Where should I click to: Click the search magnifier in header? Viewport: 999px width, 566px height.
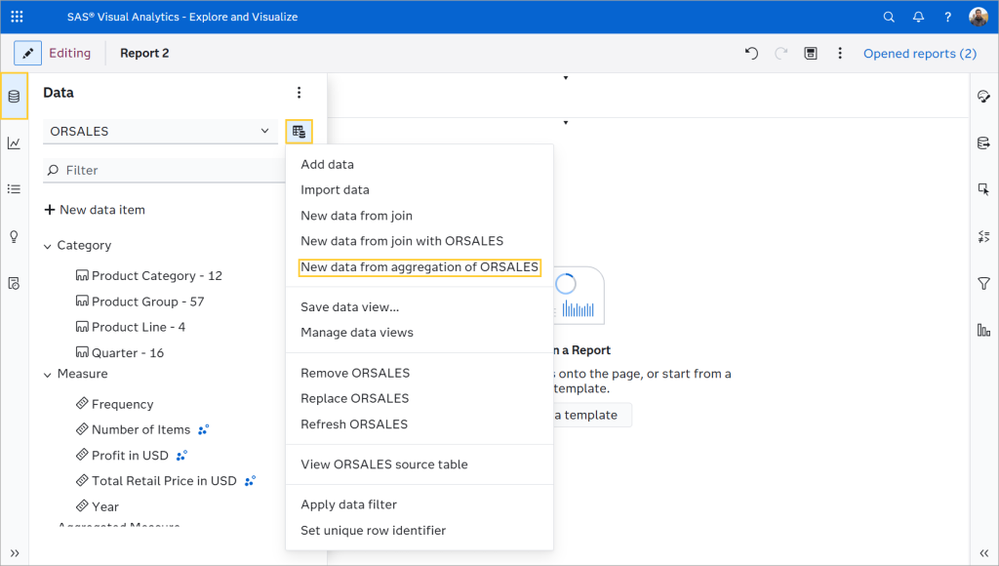click(x=889, y=17)
